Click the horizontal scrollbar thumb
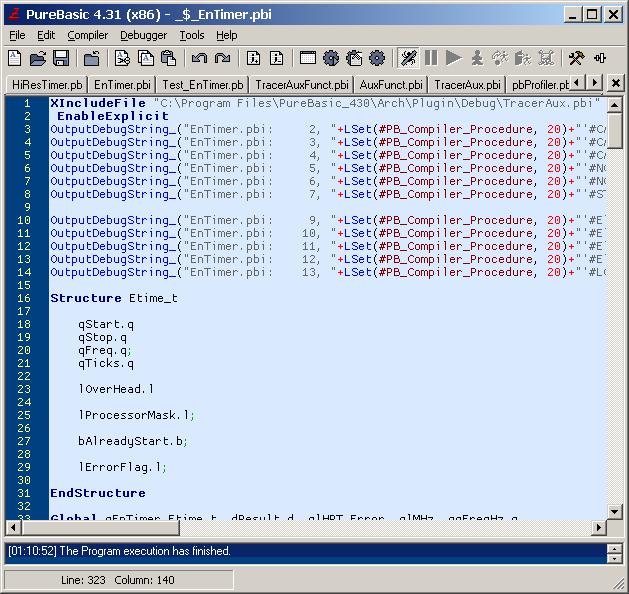Image resolution: width=629 pixels, height=594 pixels. click(101, 527)
